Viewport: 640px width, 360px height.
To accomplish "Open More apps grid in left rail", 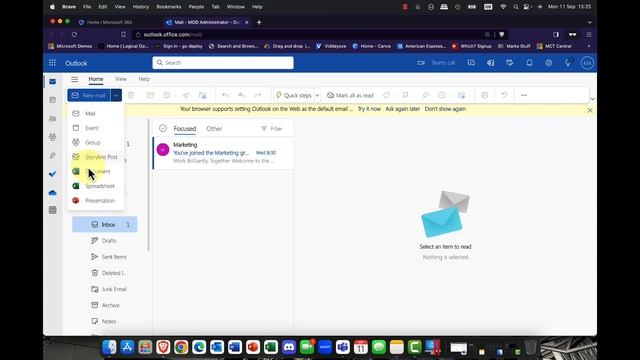I will tap(53, 210).
